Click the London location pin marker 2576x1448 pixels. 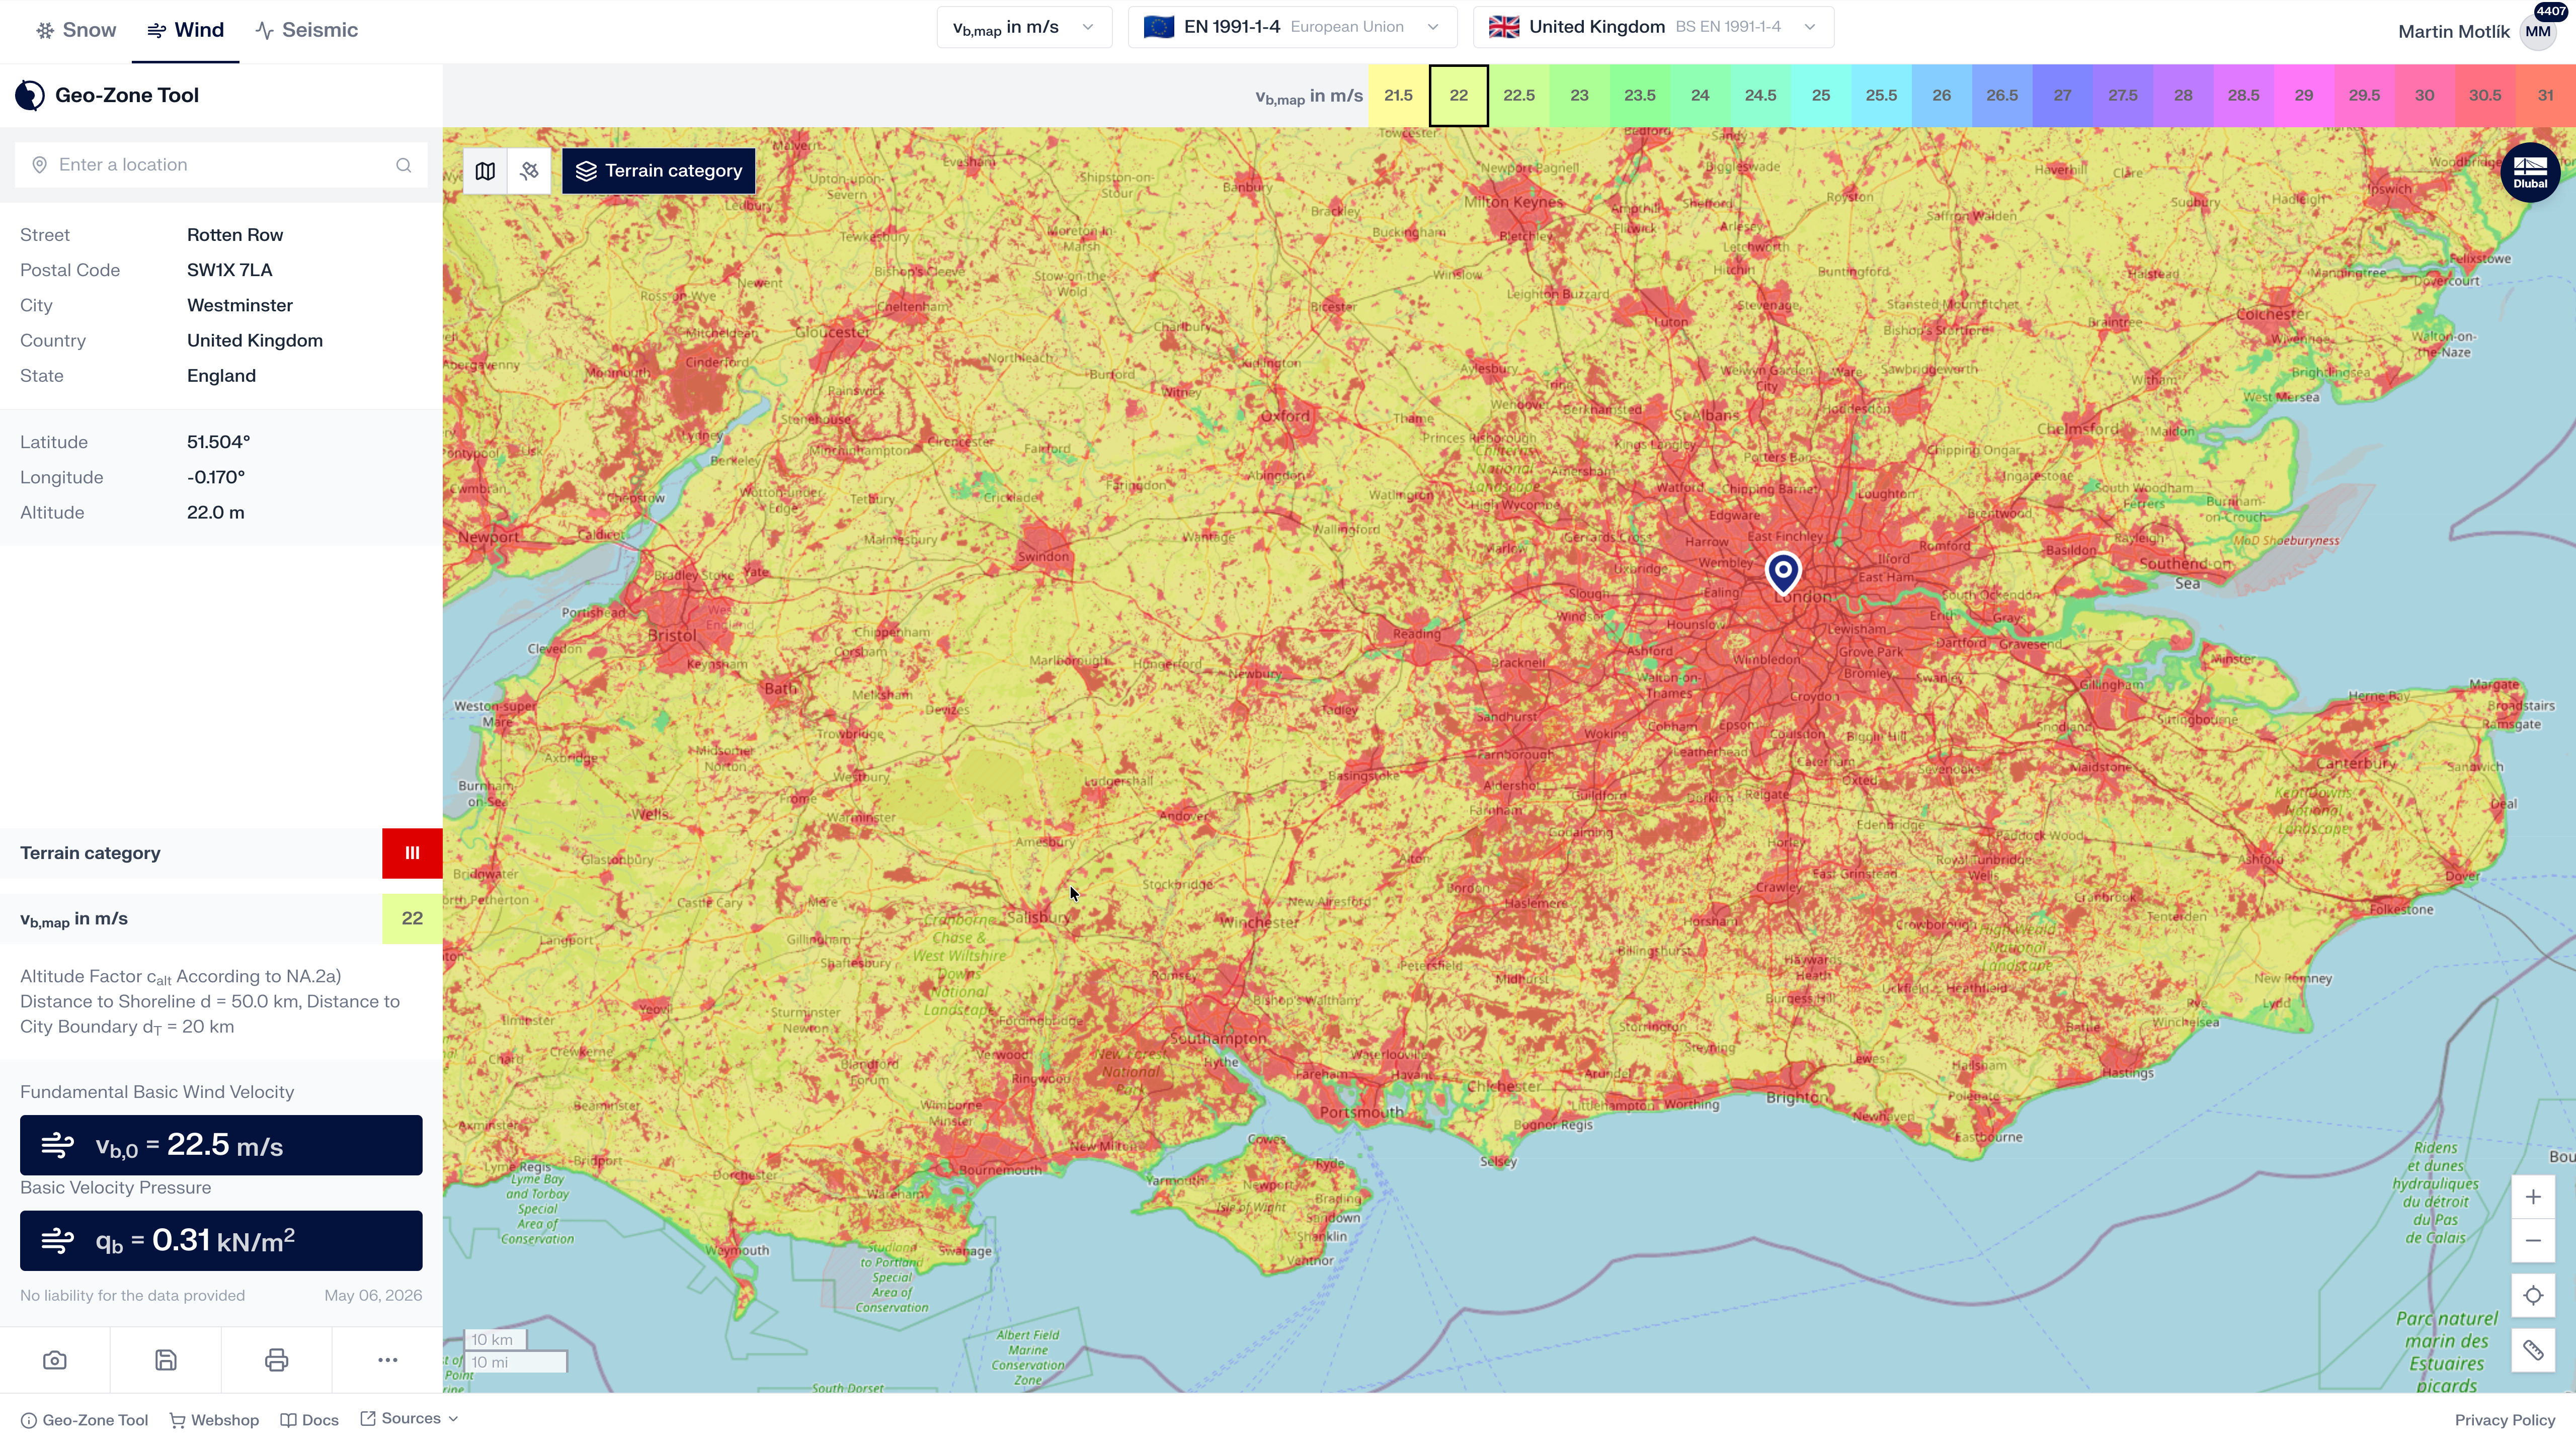[x=1782, y=573]
